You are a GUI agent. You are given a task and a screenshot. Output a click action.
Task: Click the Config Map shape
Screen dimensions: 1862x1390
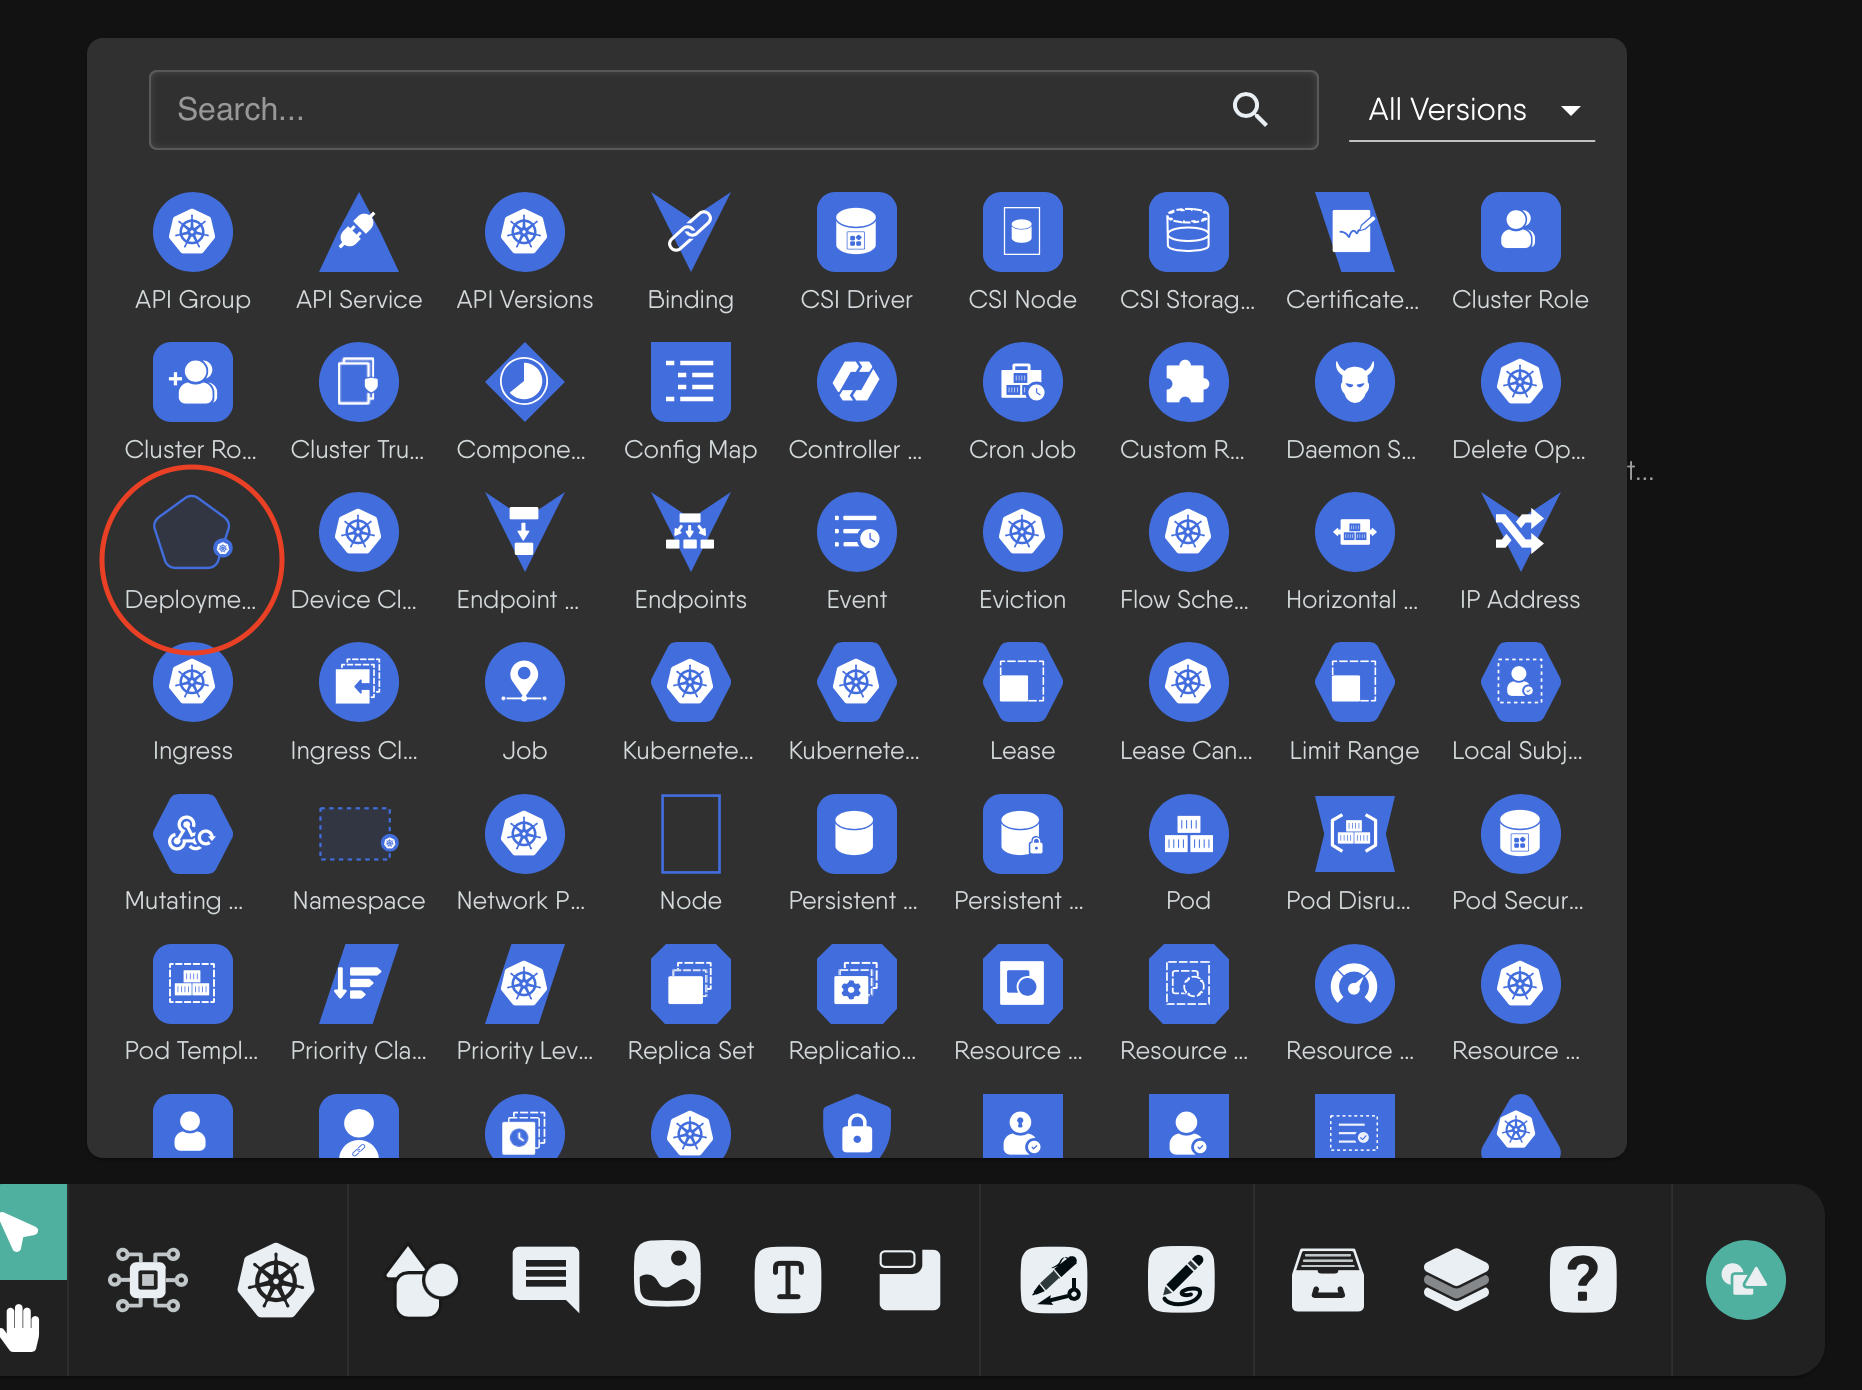690,381
